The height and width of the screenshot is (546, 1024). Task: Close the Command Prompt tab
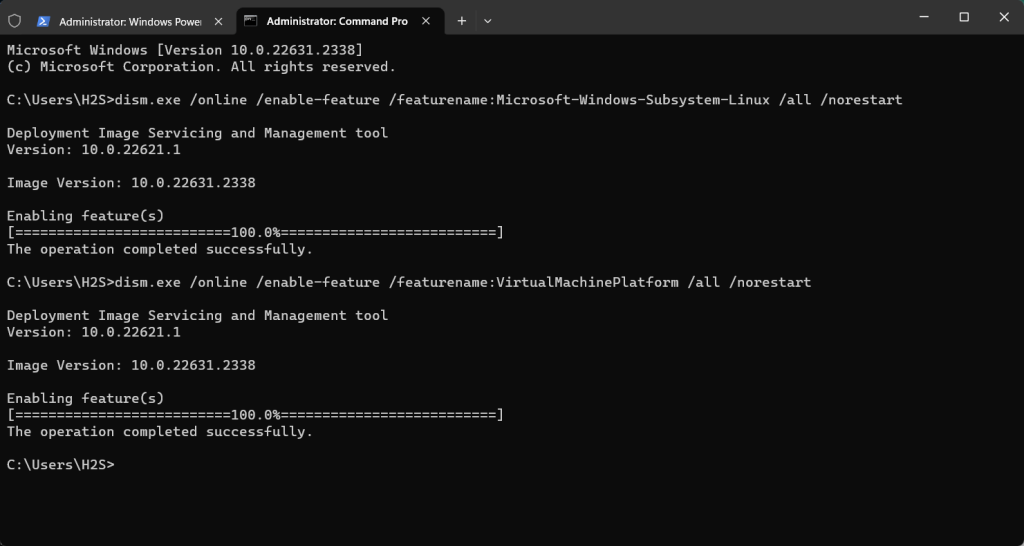[426, 21]
